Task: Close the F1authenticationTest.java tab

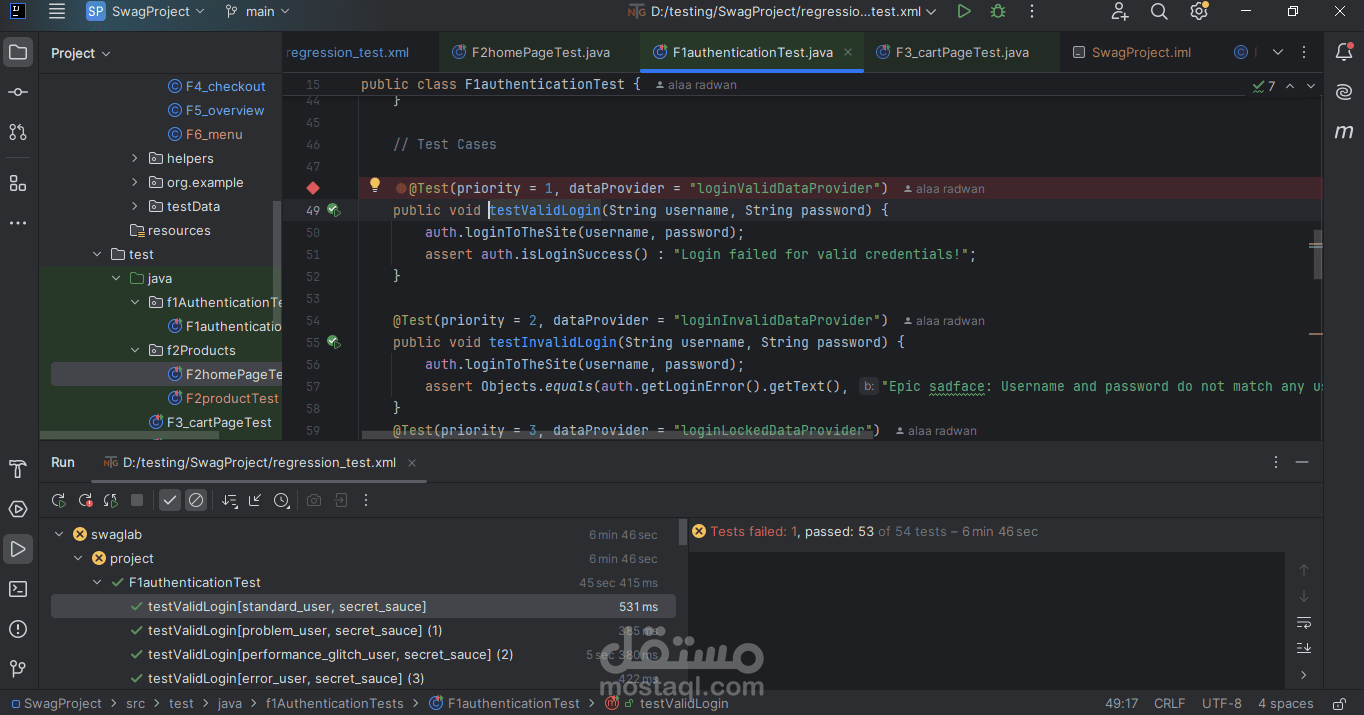Action: tap(848, 52)
